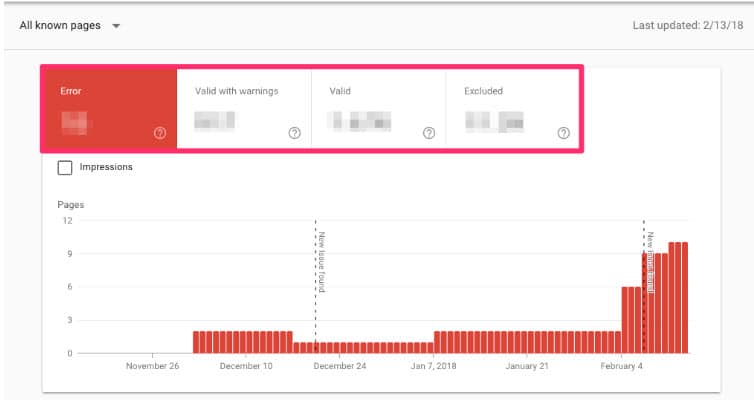
Task: Click the December 10 axis label
Action: (x=246, y=366)
